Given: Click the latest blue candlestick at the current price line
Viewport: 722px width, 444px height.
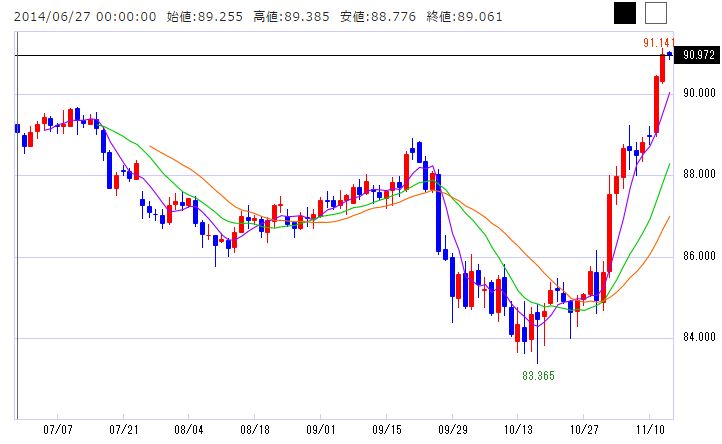Looking at the screenshot, I should click(670, 55).
